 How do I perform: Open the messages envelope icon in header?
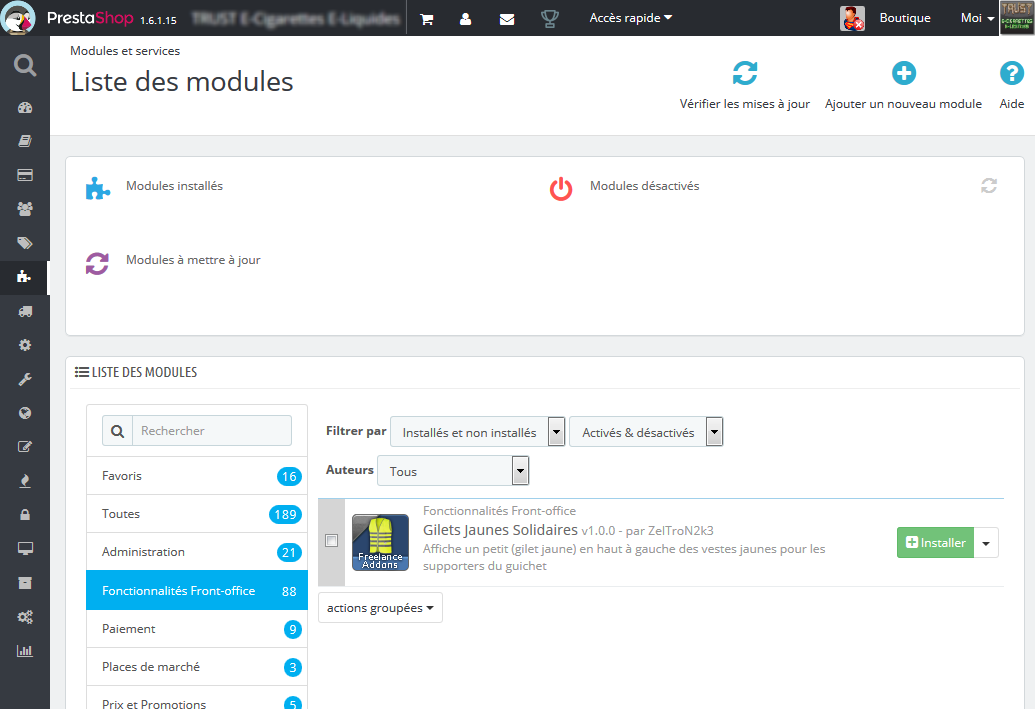(x=507, y=19)
